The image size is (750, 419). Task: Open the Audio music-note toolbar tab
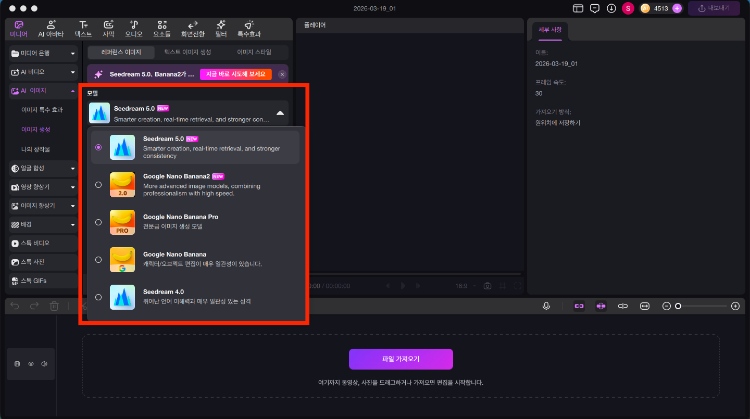point(133,29)
